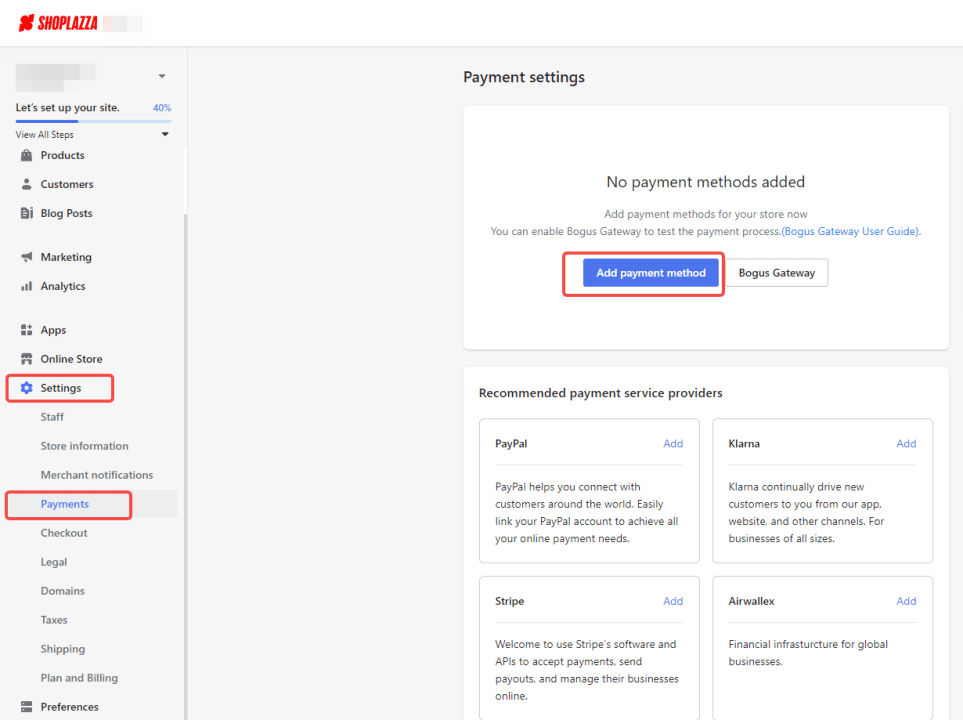
Task: Open Merchant notifications settings
Action: pyautogui.click(x=97, y=475)
